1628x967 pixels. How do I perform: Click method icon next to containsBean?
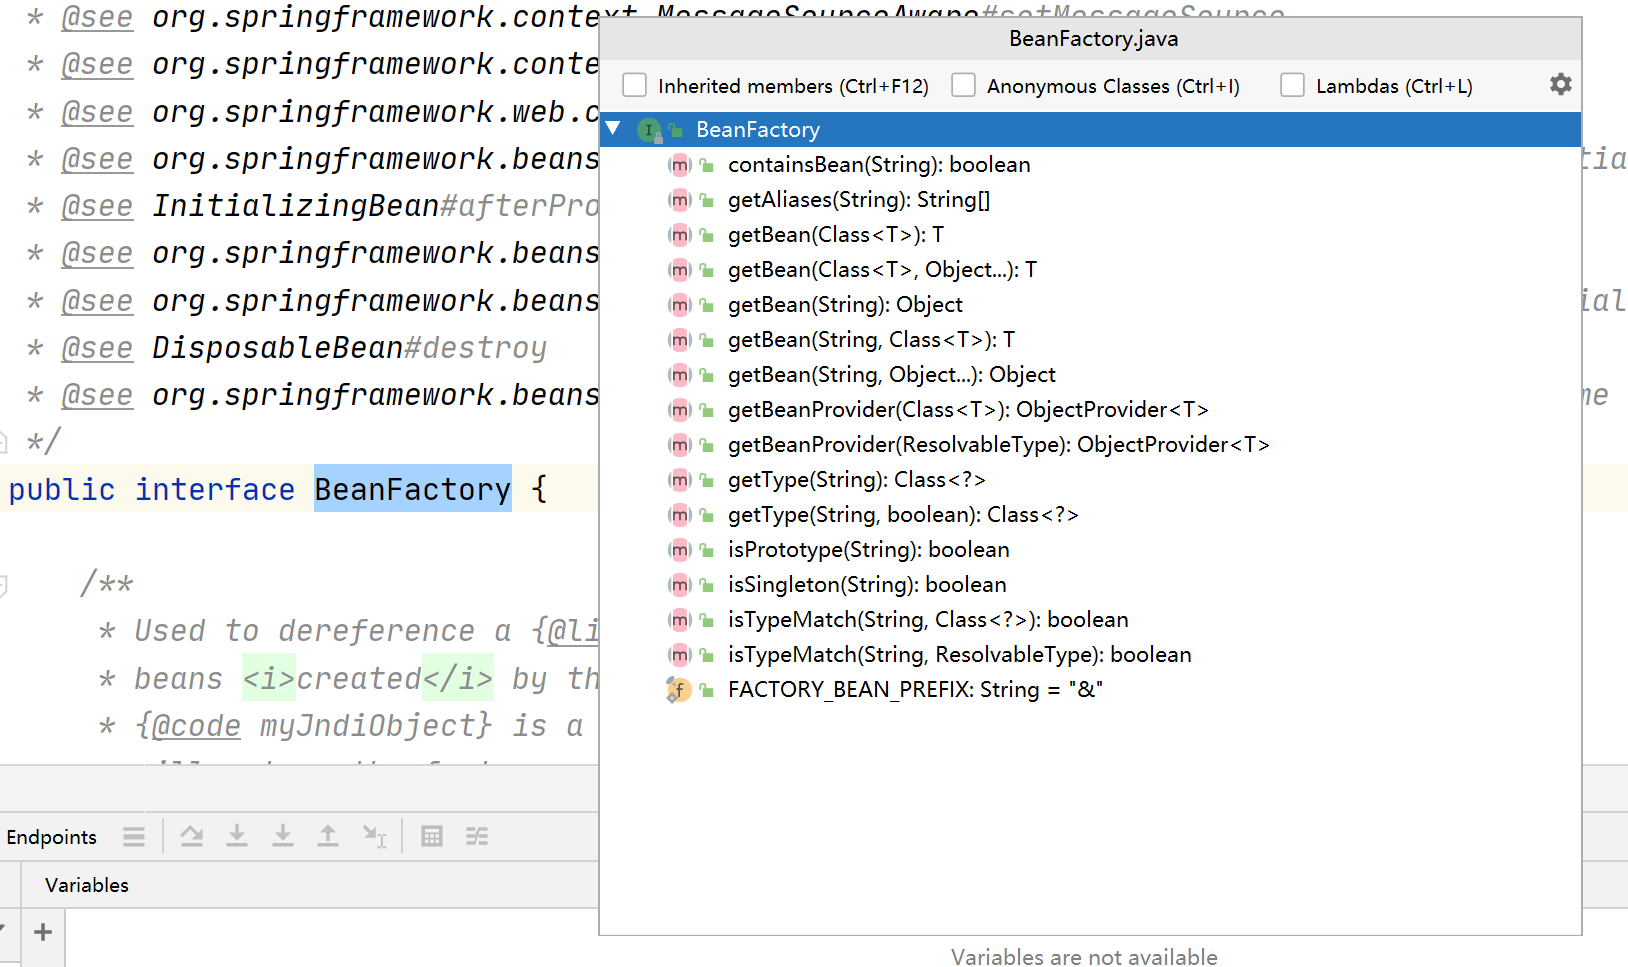coord(680,165)
